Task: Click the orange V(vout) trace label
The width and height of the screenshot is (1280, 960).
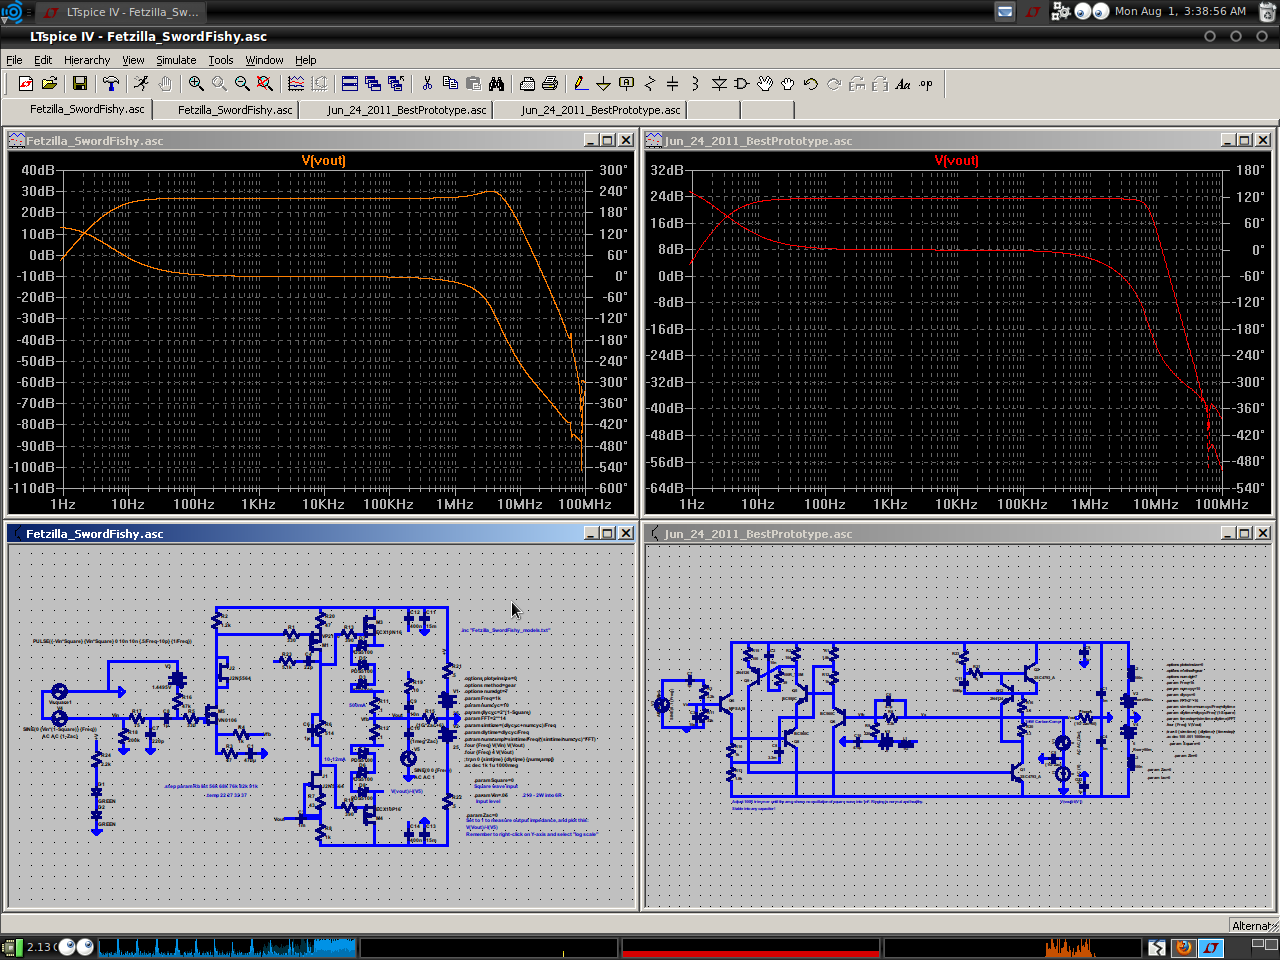Action: click(323, 160)
